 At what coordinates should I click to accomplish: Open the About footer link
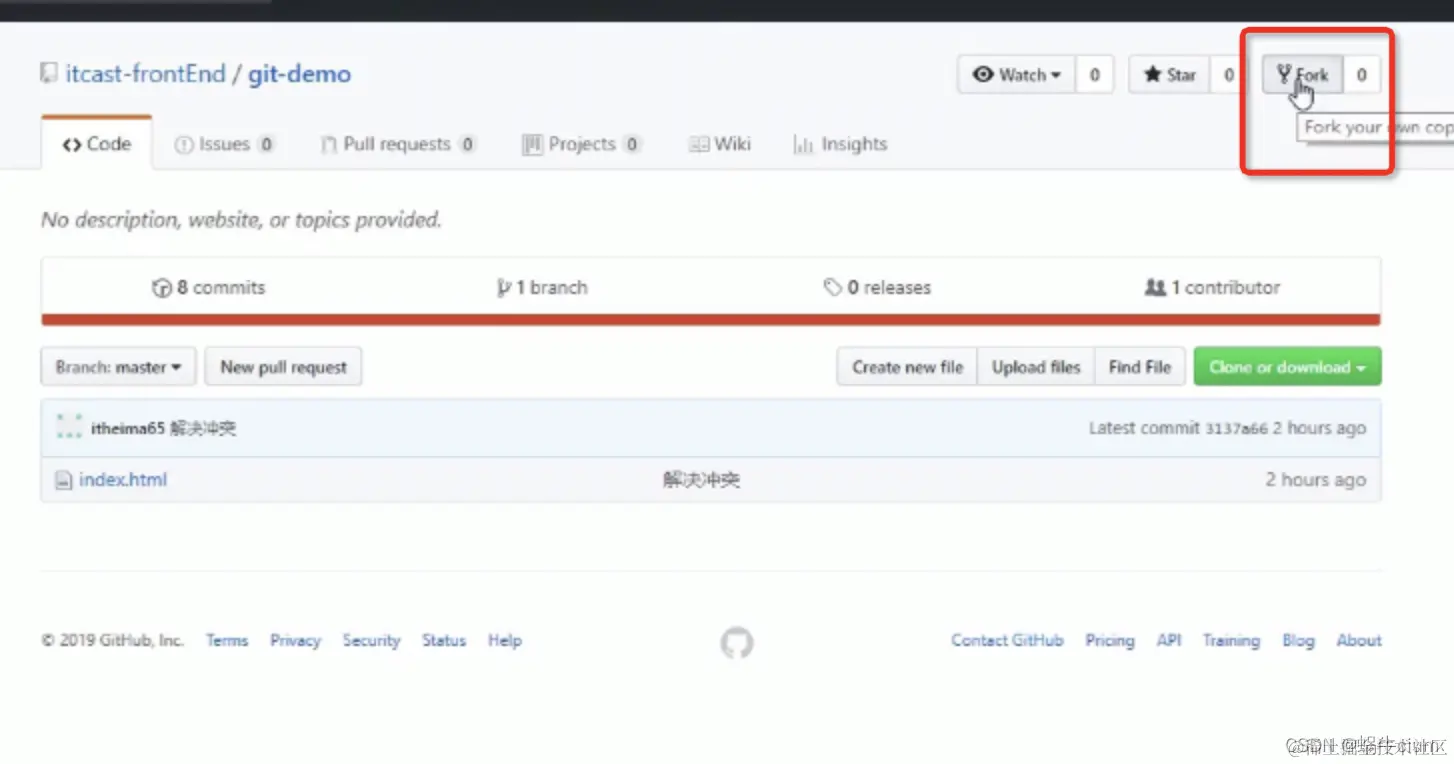tap(1359, 641)
